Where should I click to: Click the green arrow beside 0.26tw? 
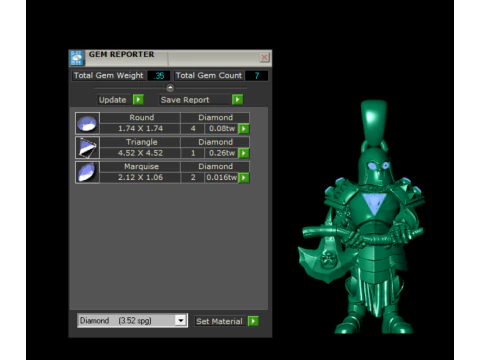tap(244, 153)
